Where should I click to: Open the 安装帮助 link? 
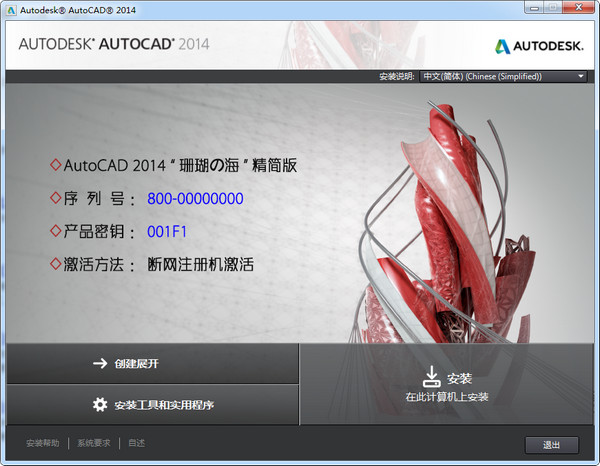tap(42, 443)
